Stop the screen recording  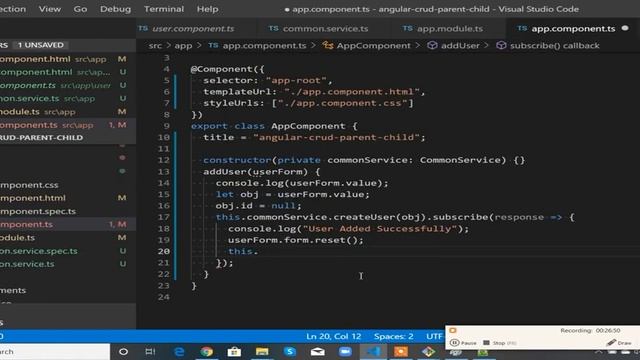pyautogui.click(x=500, y=343)
